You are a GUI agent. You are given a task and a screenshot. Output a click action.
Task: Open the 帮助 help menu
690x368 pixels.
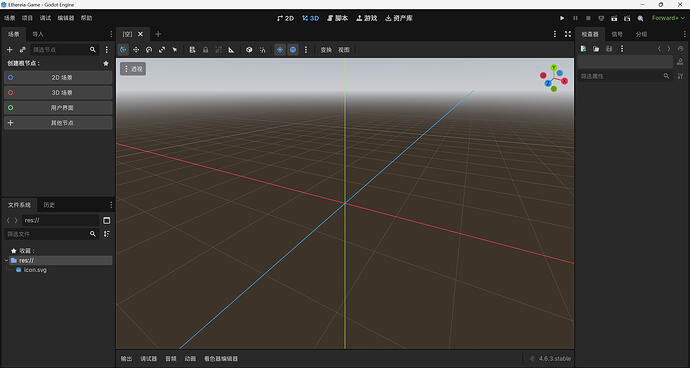pos(87,18)
